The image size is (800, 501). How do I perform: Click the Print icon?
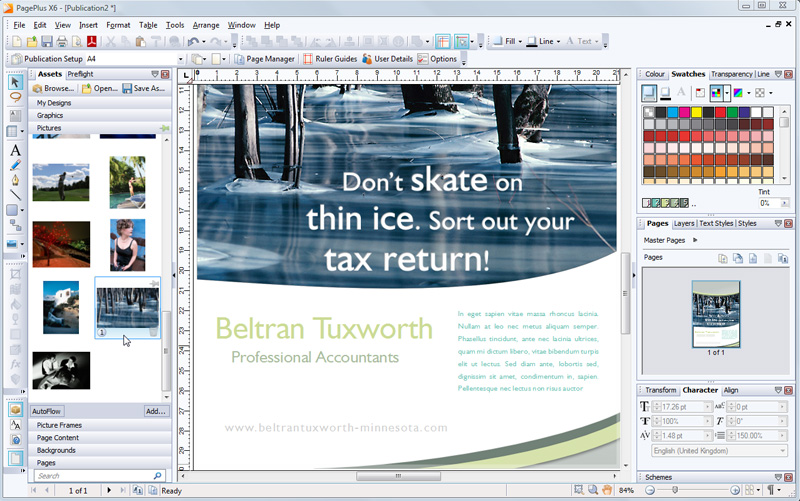click(62, 42)
